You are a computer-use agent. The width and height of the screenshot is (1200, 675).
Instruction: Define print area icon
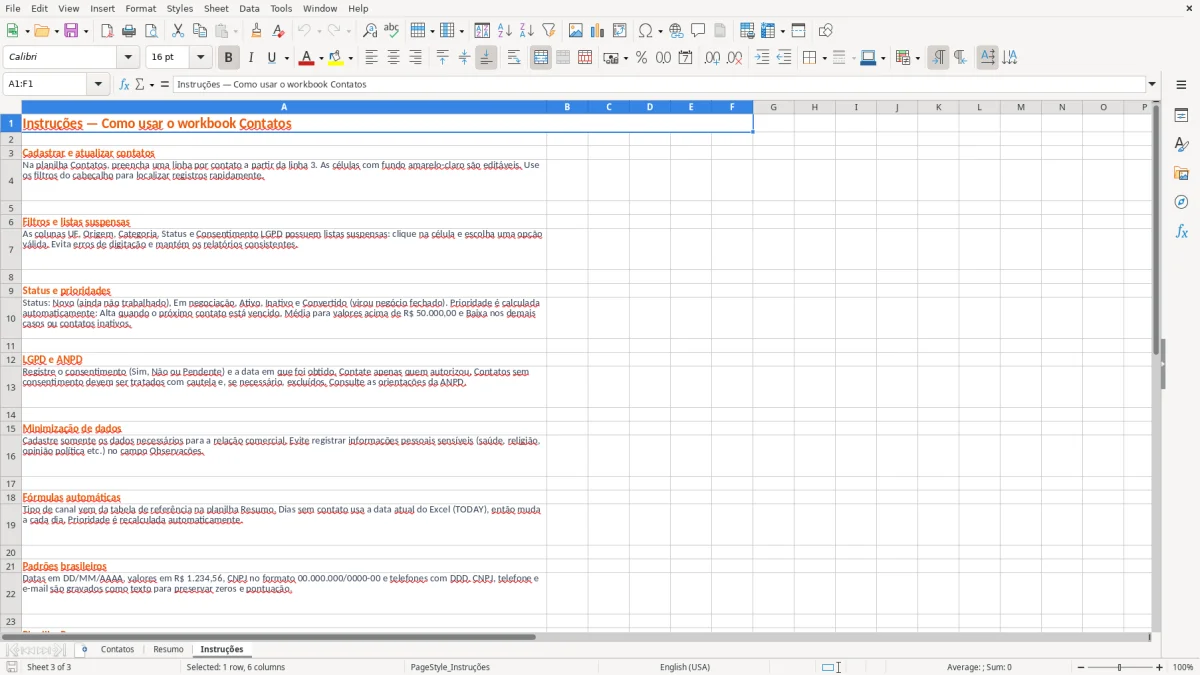point(747,31)
